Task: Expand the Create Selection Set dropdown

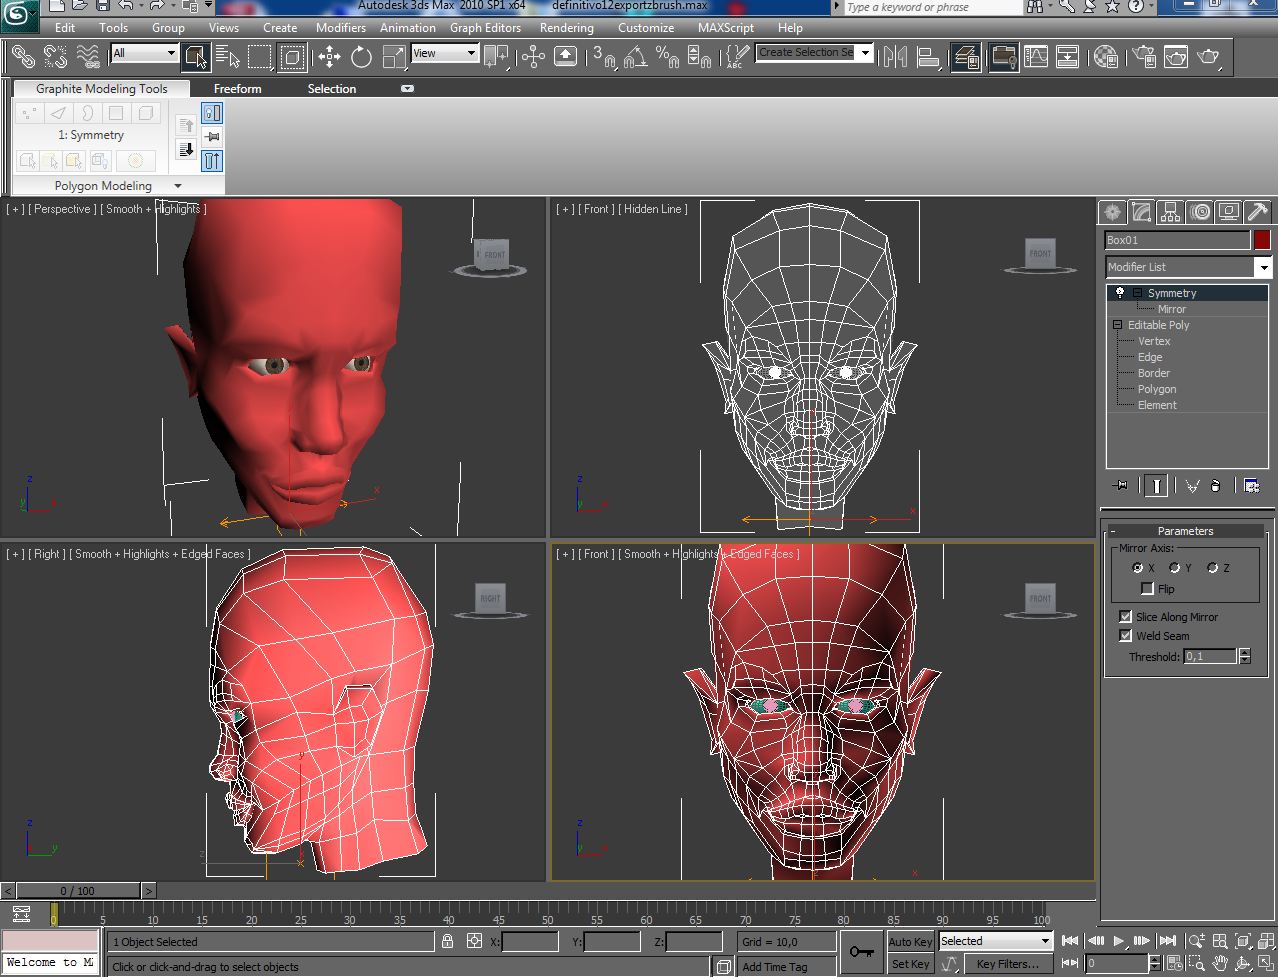Action: [x=865, y=53]
